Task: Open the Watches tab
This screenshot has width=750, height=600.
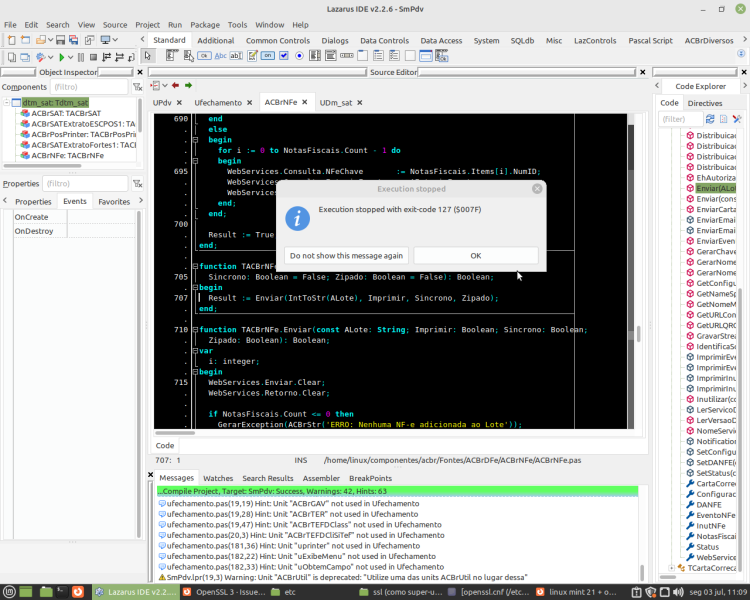Action: click(x=218, y=478)
